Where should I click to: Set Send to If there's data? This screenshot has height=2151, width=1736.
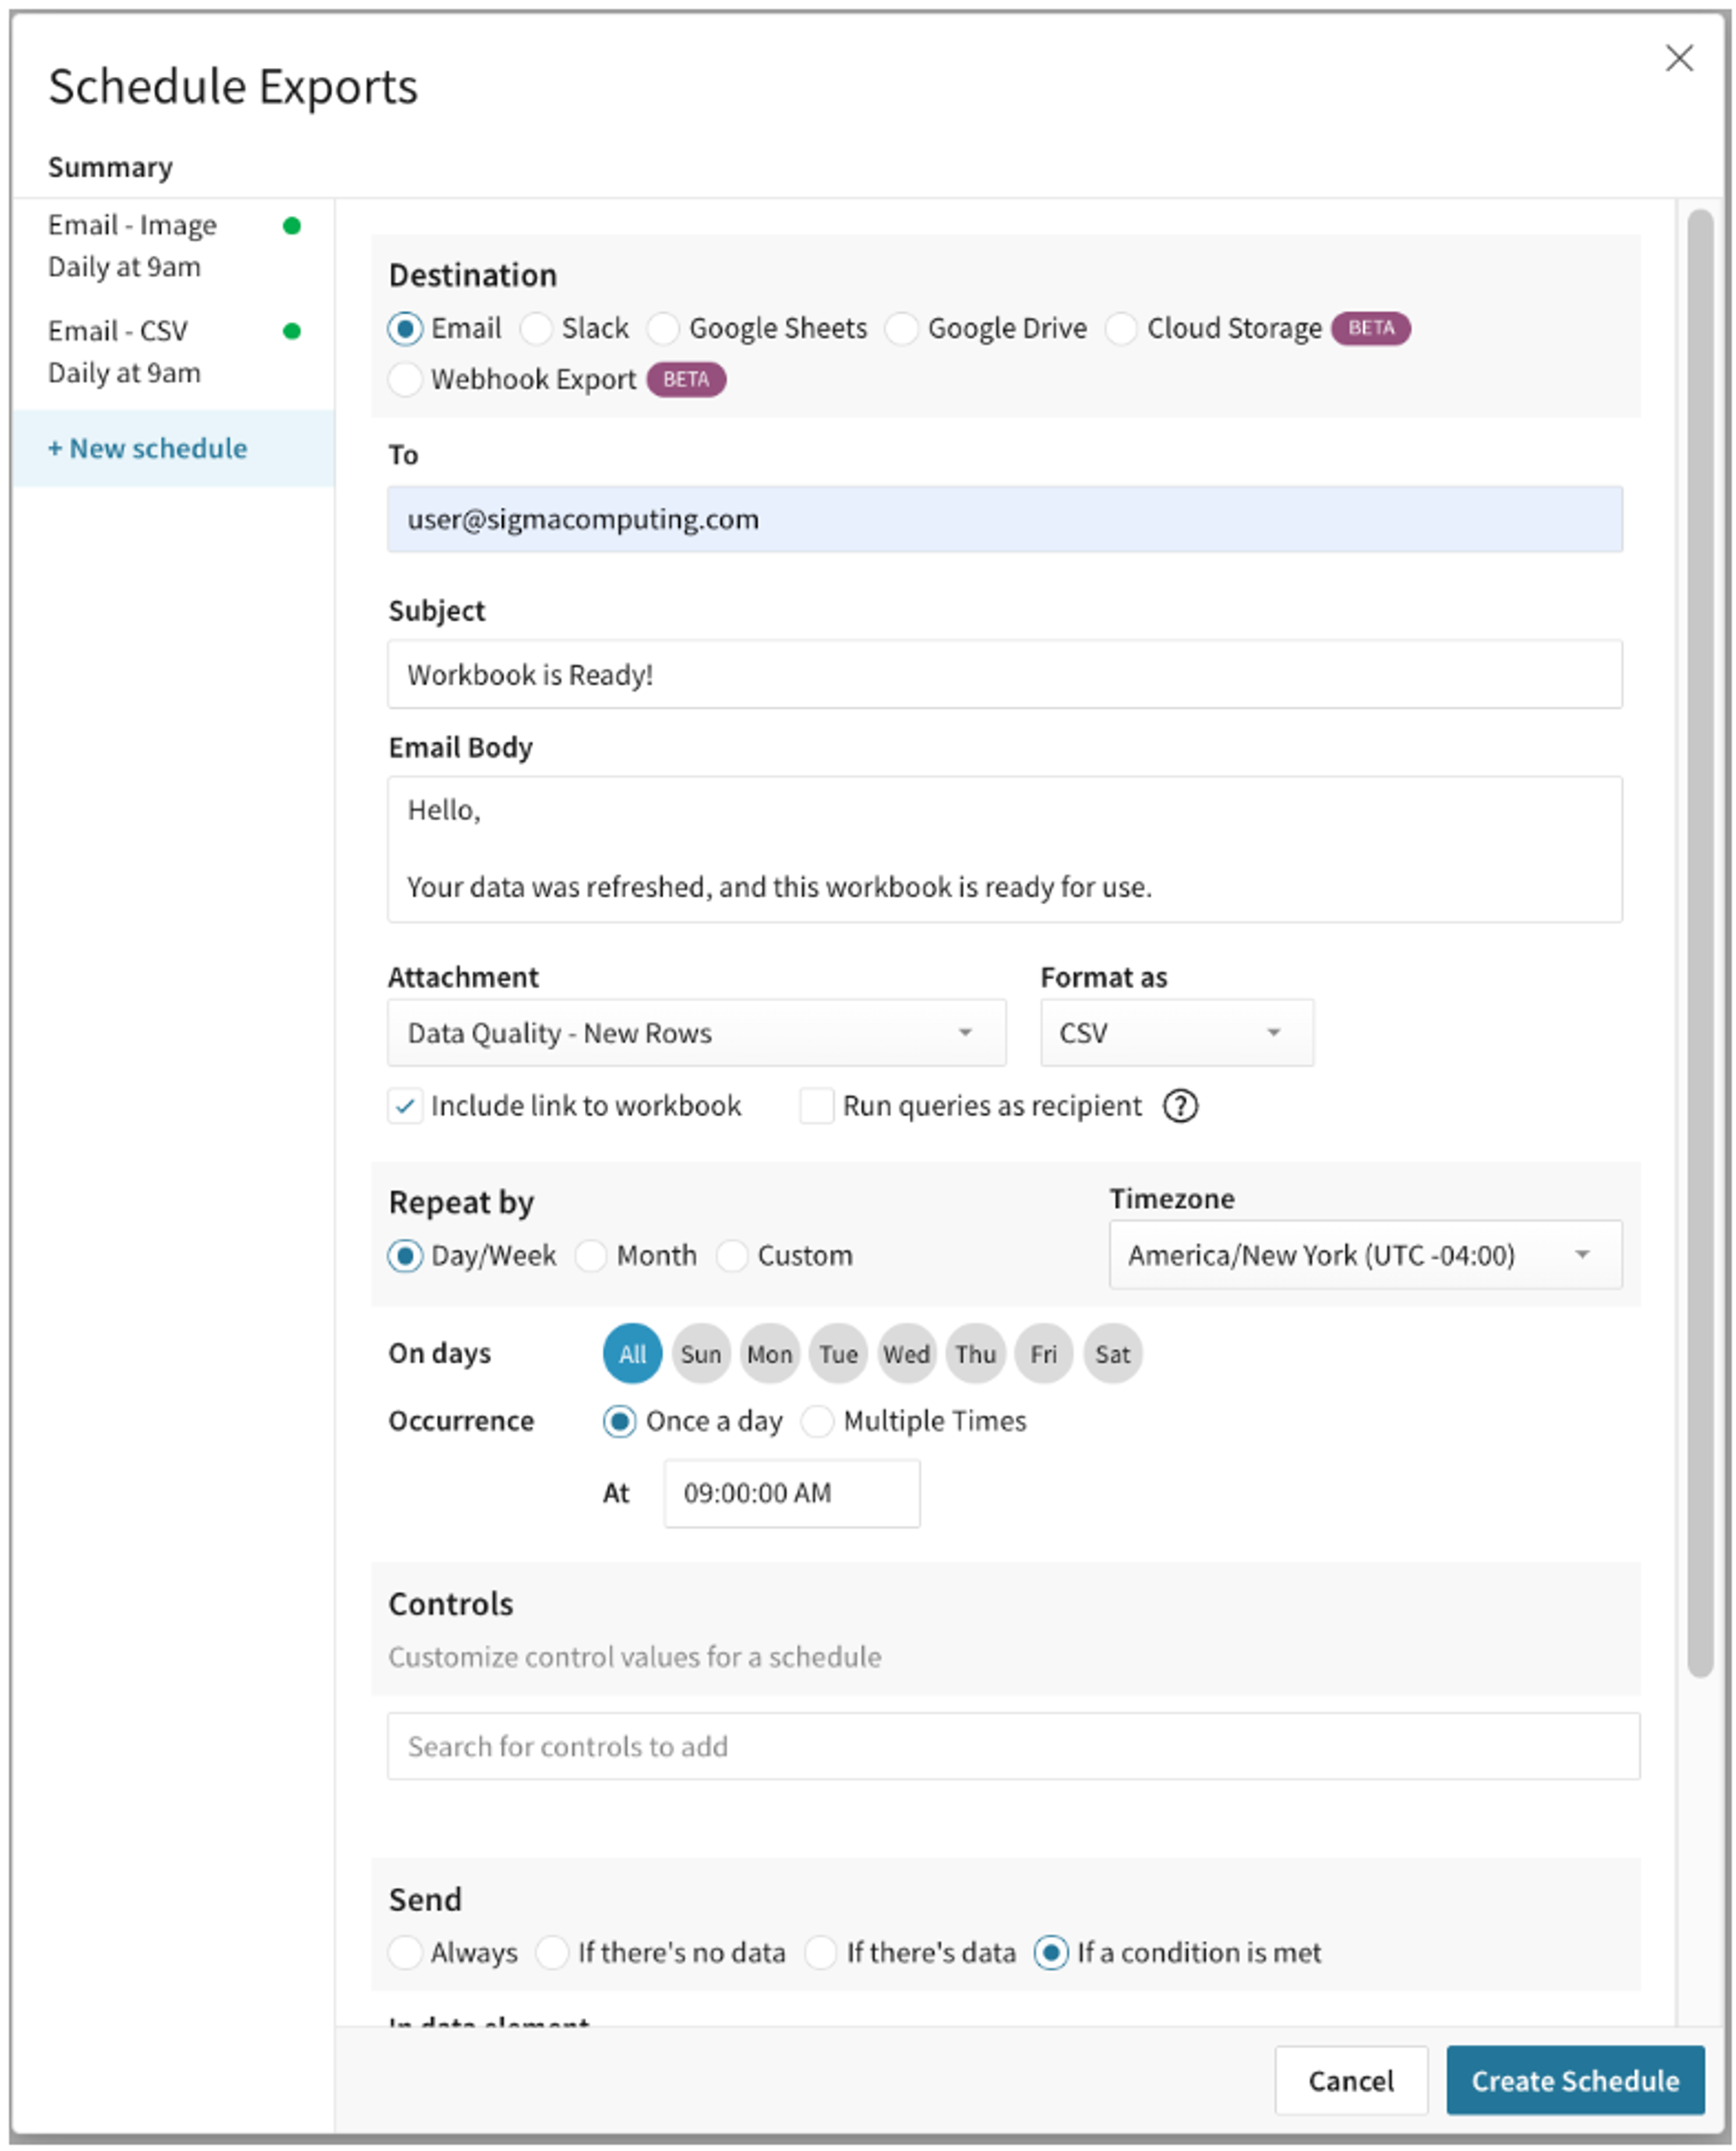[x=821, y=1952]
